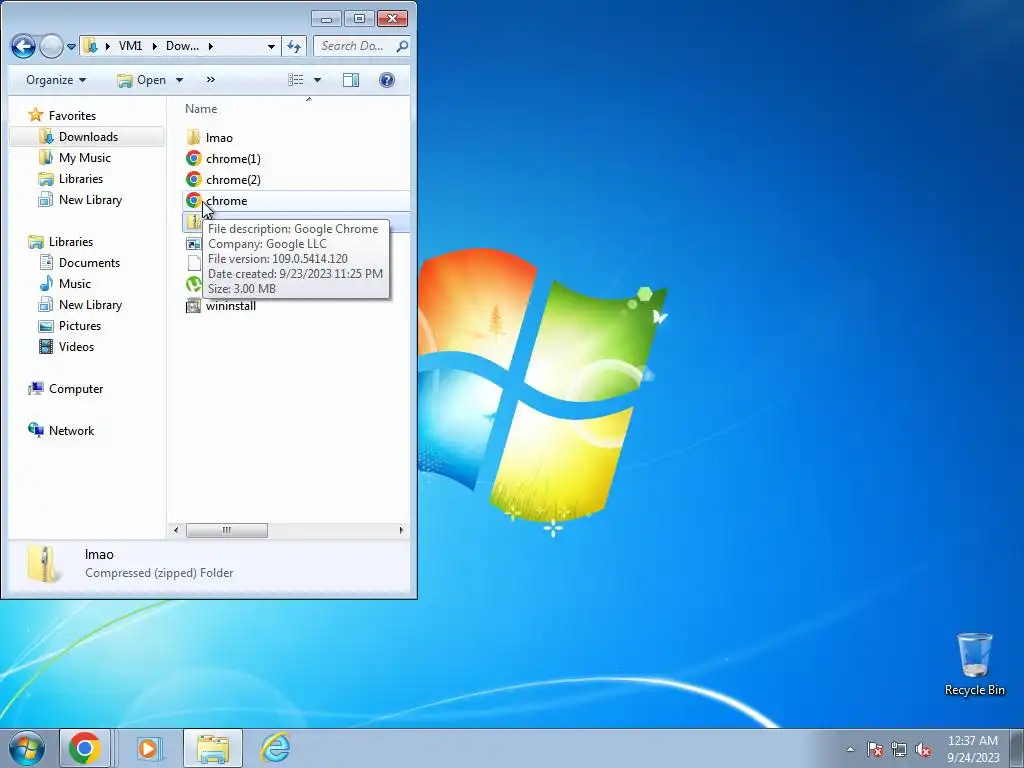Click the horizontal scrollbar right arrow
1024x768 pixels.
coord(401,530)
